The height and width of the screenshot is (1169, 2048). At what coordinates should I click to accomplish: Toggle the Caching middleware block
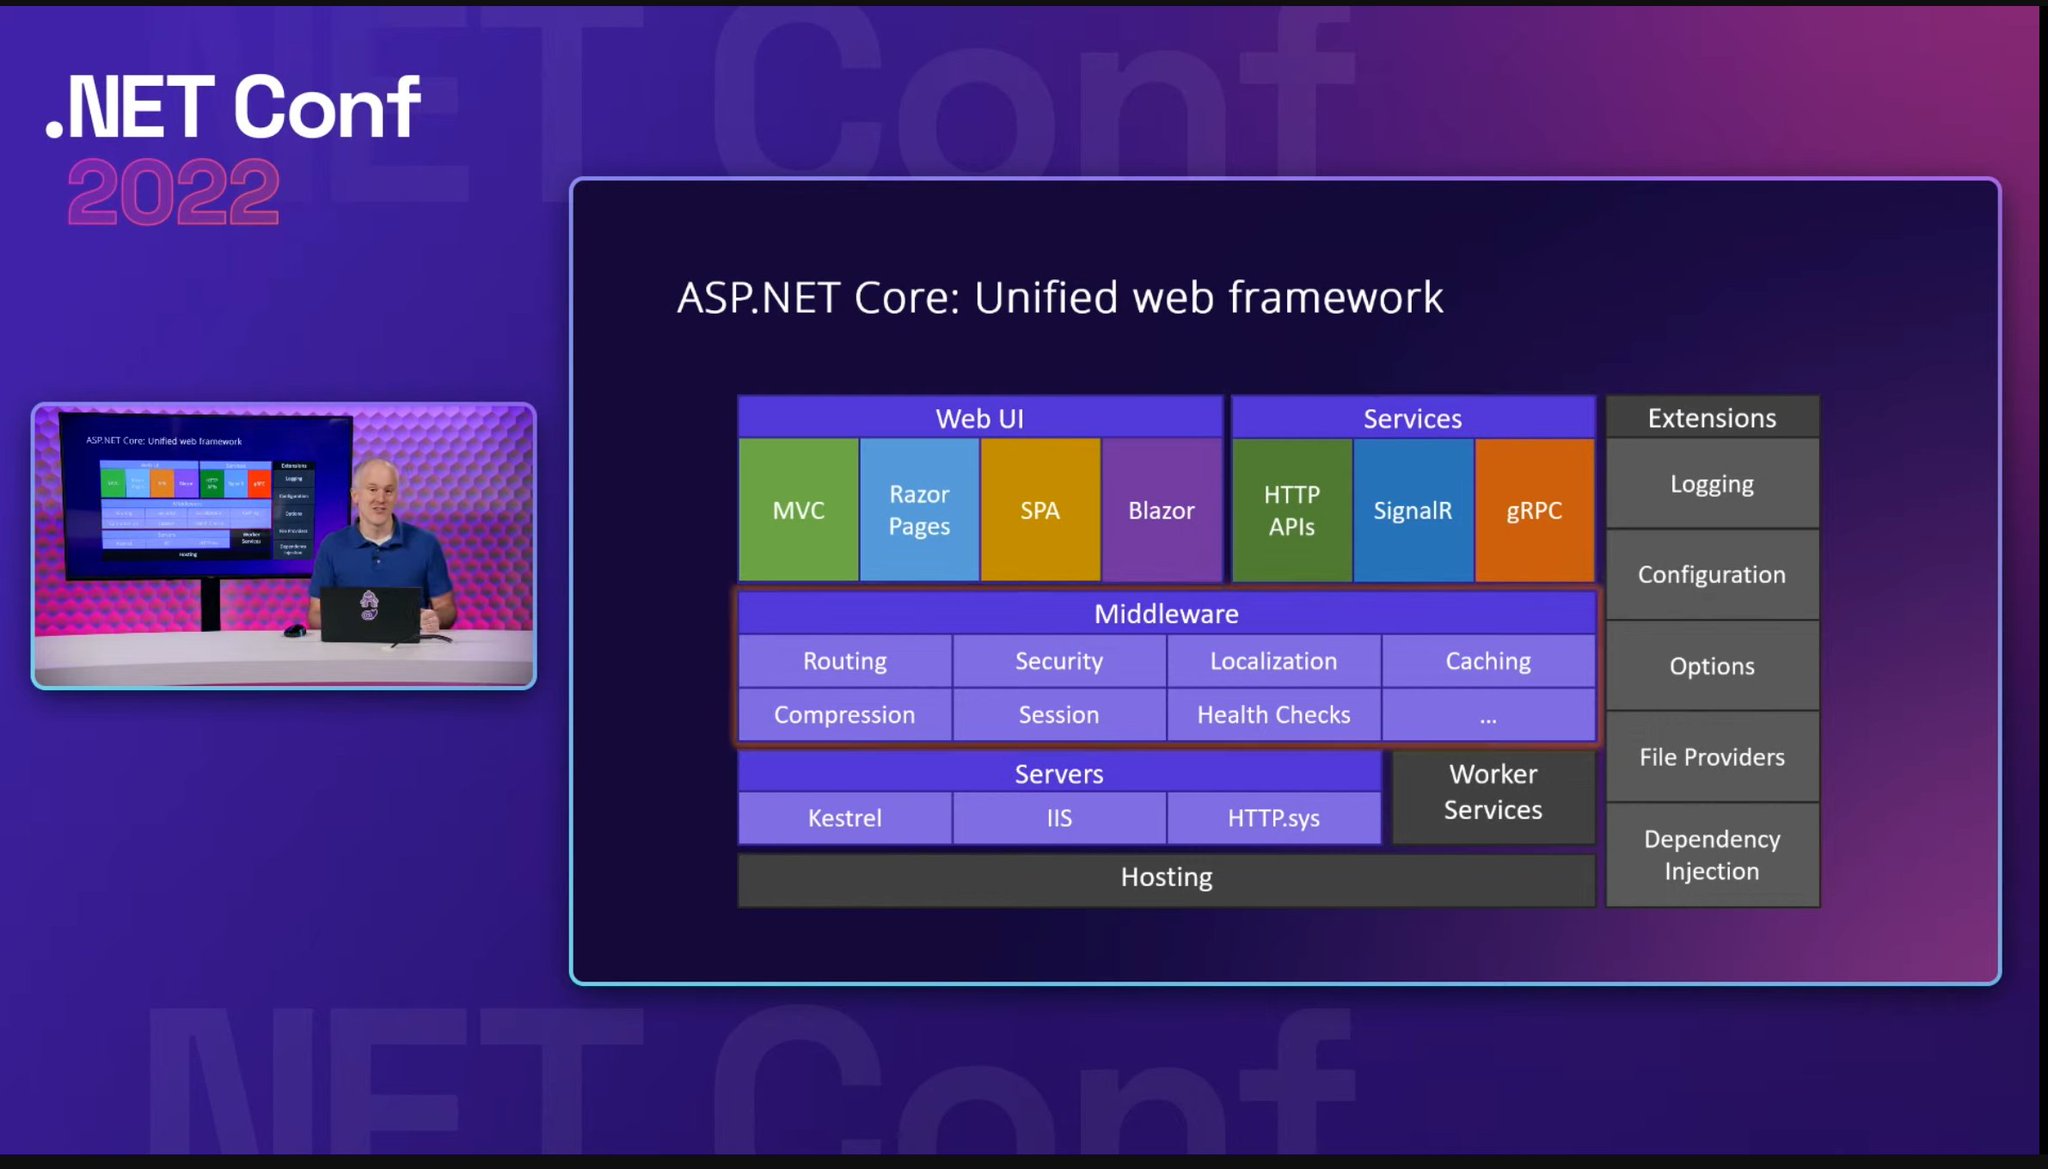coord(1488,661)
